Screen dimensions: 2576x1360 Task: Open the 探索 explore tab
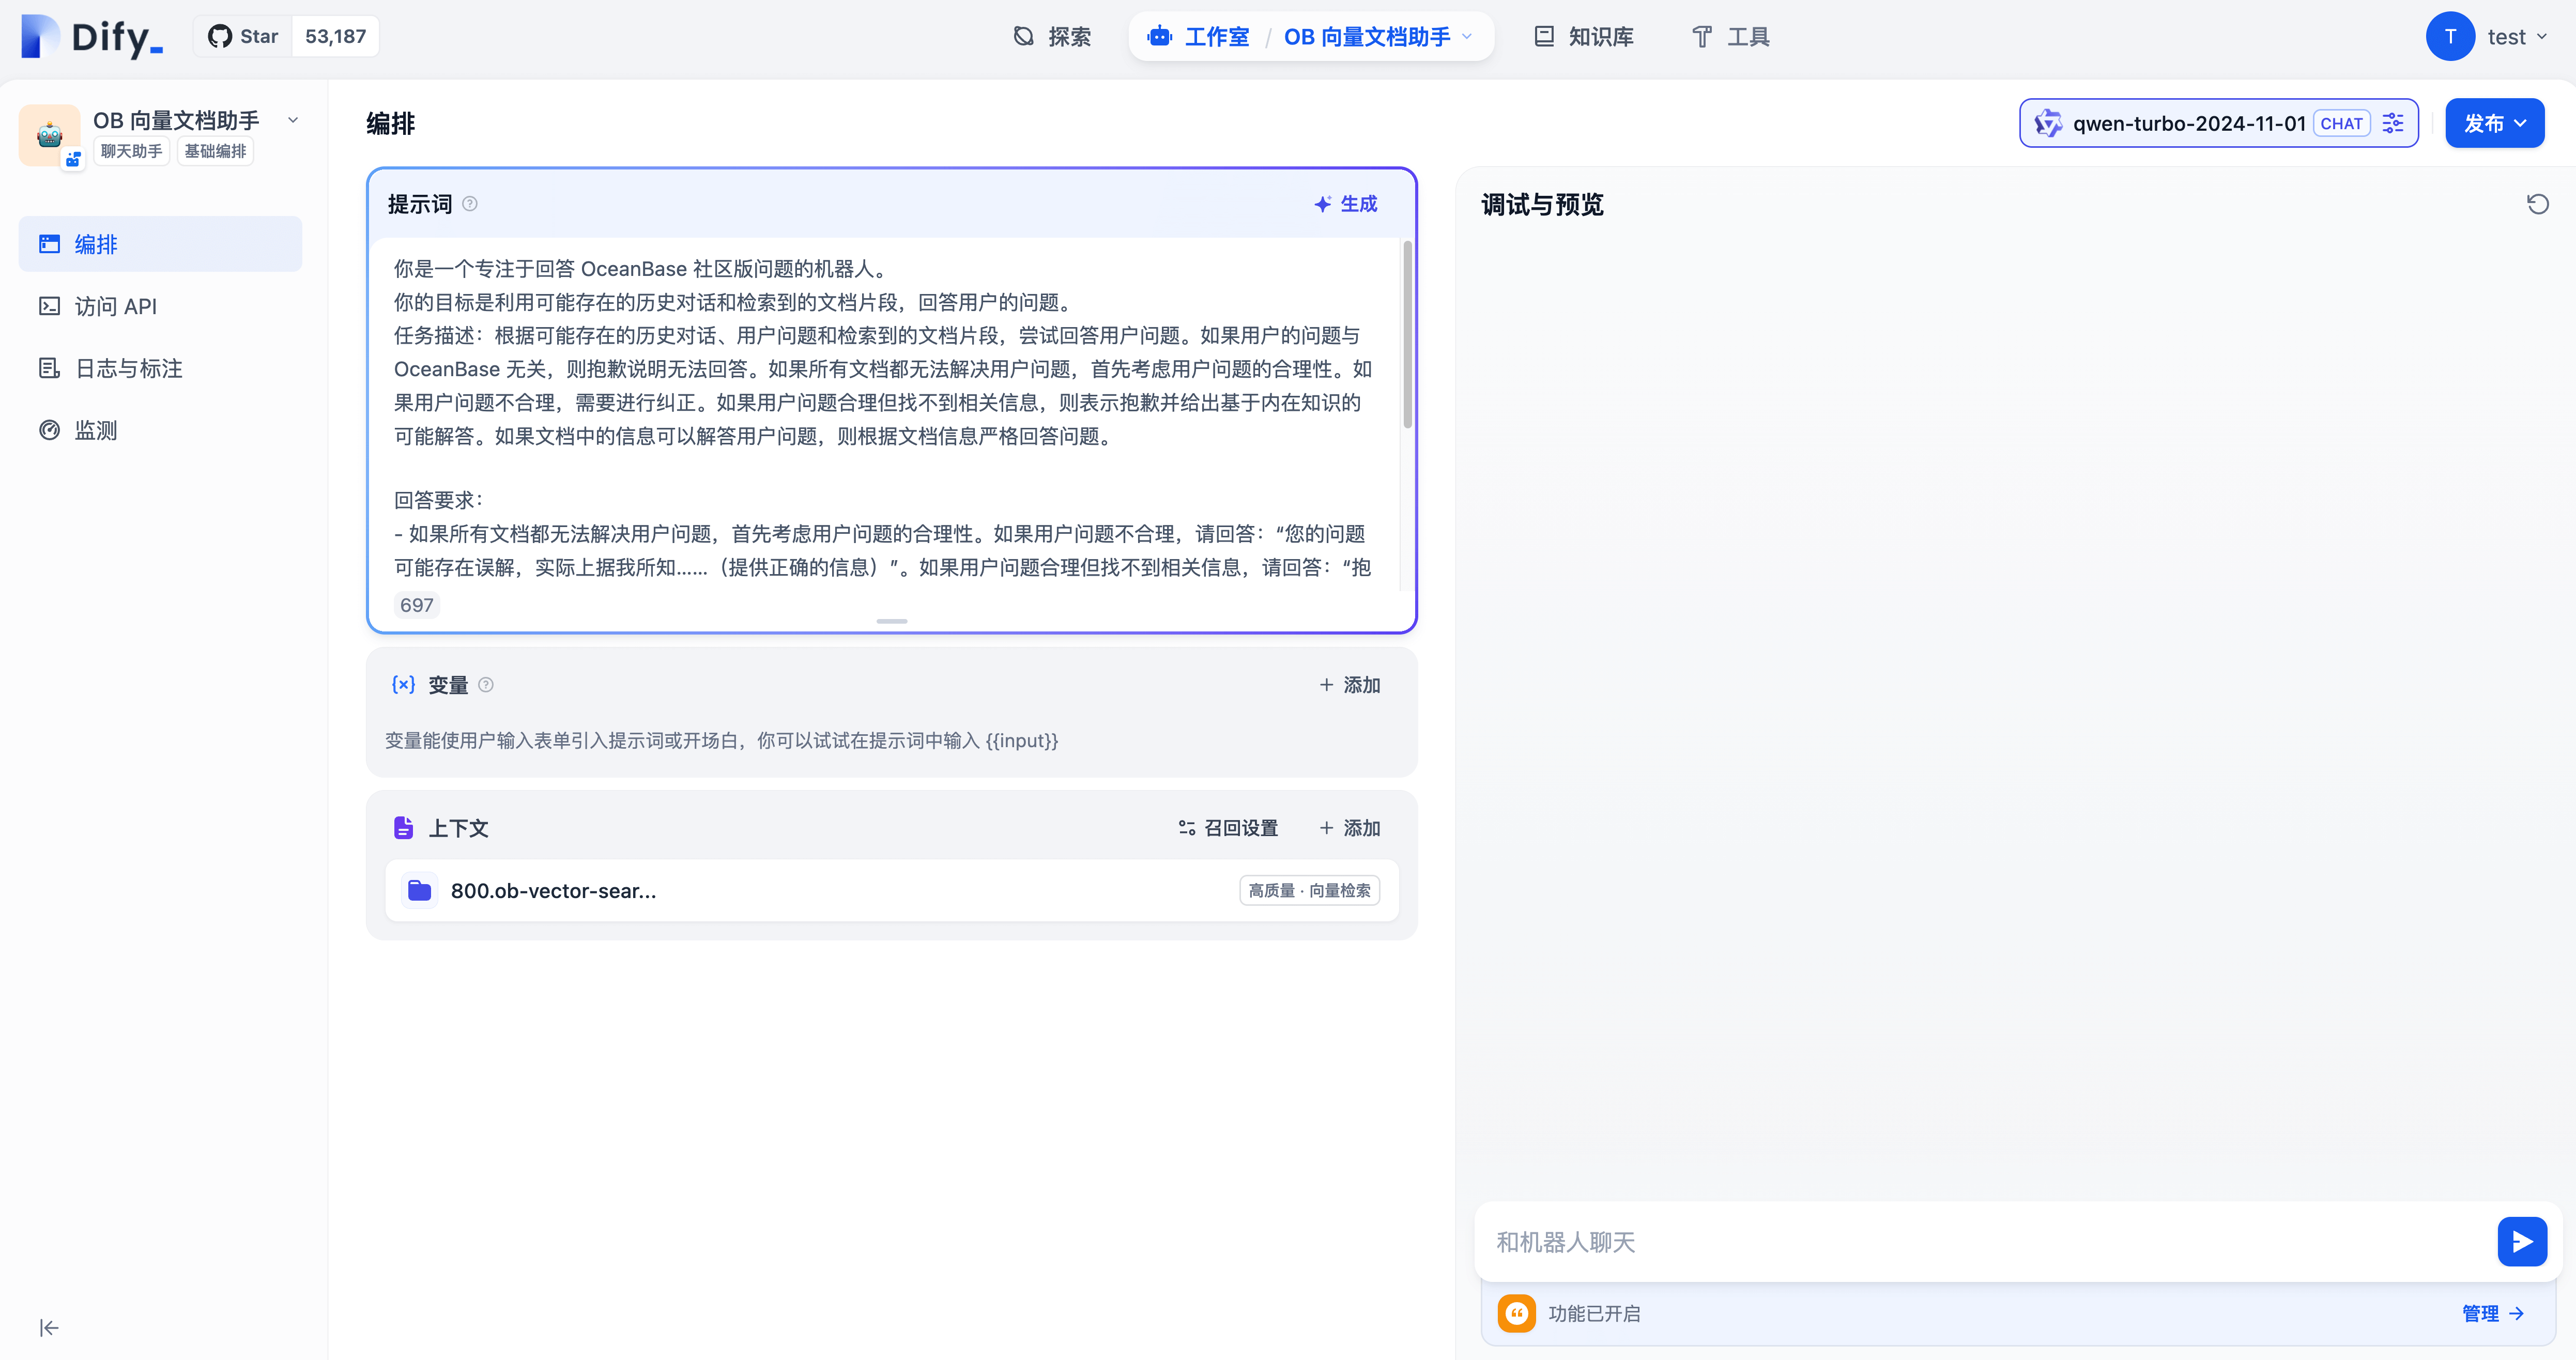coord(1052,37)
